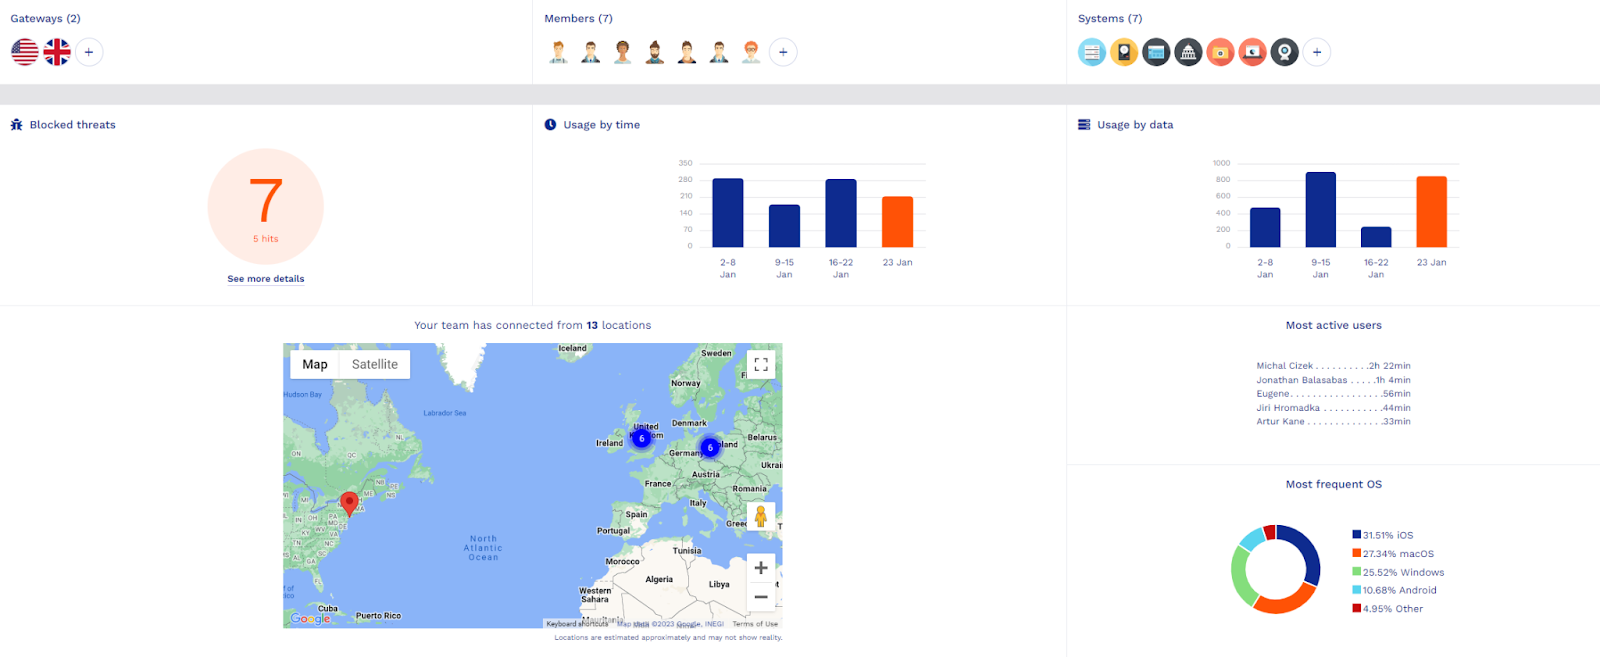The image size is (1600, 657).
Task: Click the plus button to add member
Action: (x=783, y=52)
